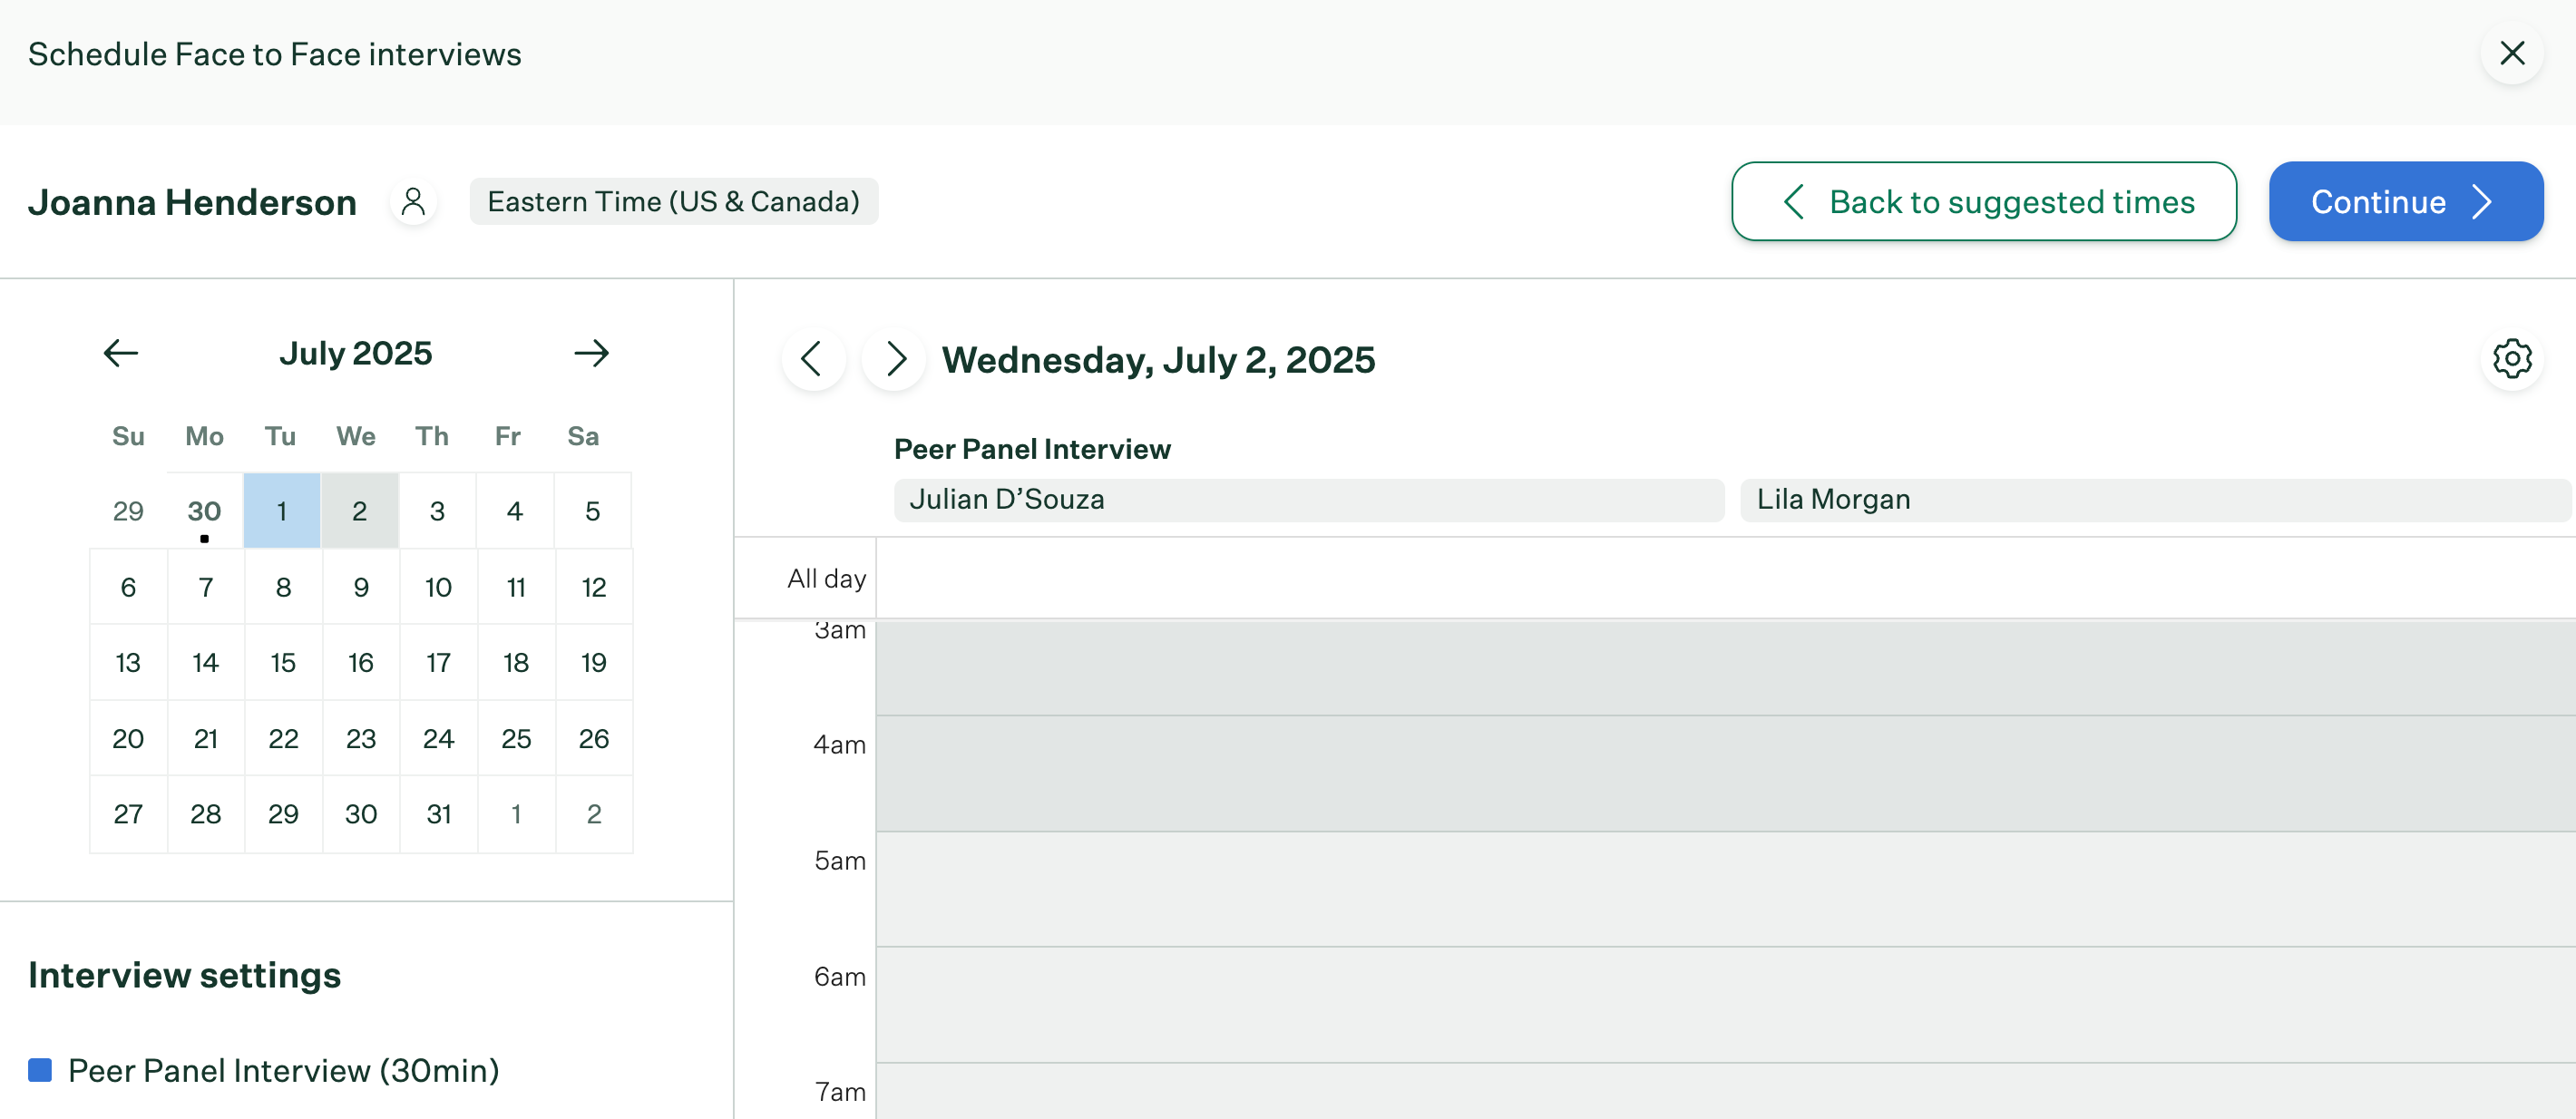Open Eastern Time (US & Canada) timezone selector
Image resolution: width=2576 pixels, height=1119 pixels.
click(x=673, y=202)
